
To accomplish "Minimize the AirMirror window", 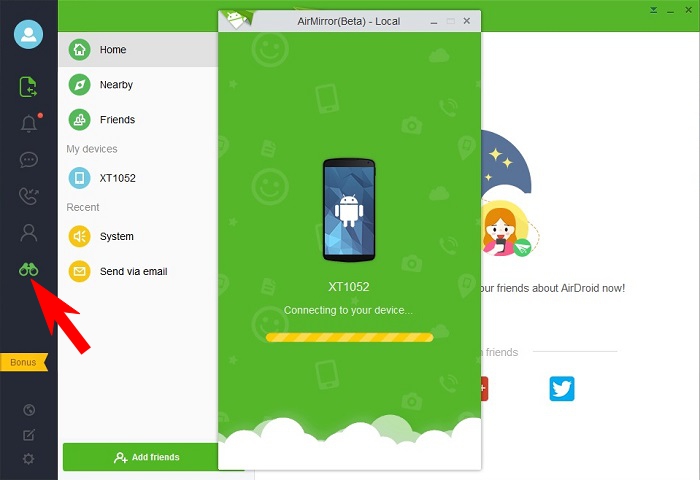I will click(x=433, y=21).
